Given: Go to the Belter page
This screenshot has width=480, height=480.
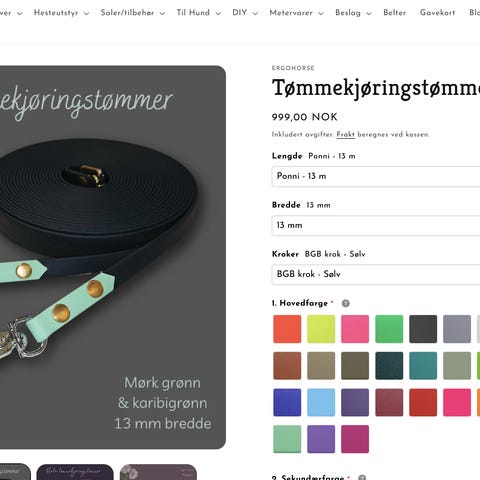Looking at the screenshot, I should coord(395,13).
